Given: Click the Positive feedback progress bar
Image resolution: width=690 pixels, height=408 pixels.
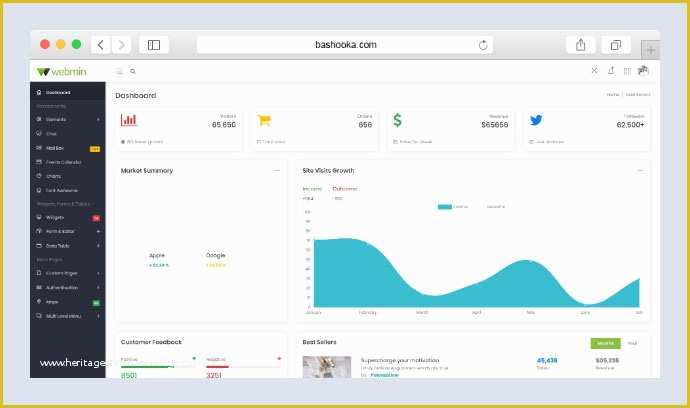Looking at the screenshot, I should click(156, 367).
